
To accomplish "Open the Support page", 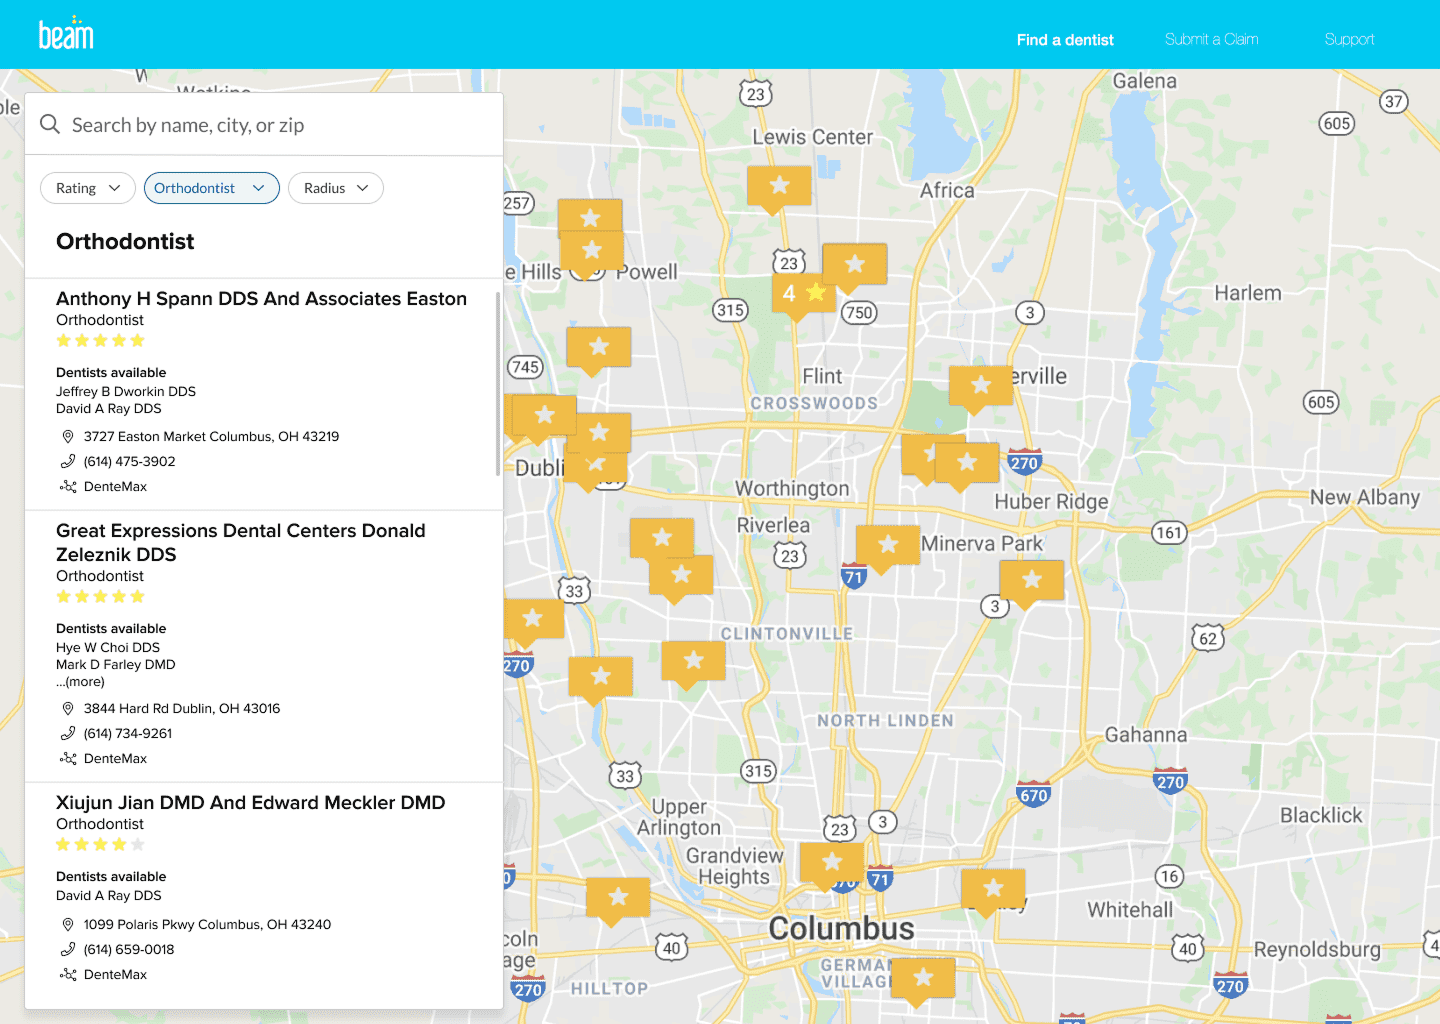I will pos(1349,39).
